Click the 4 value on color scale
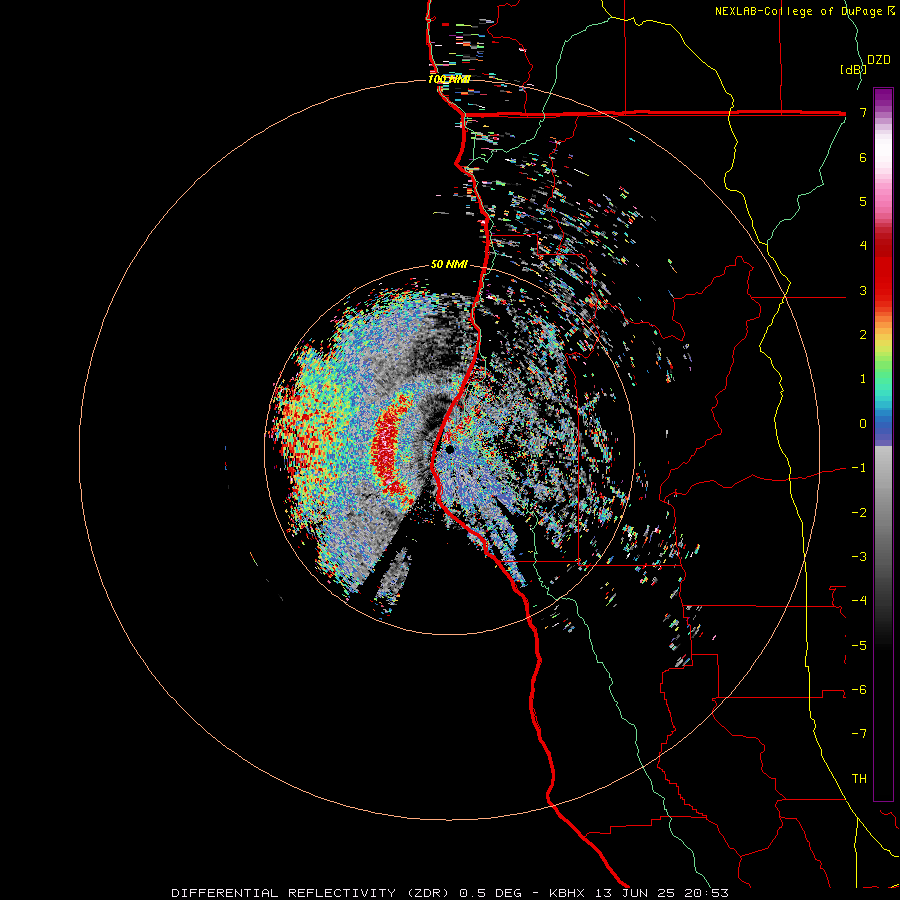 (x=863, y=246)
